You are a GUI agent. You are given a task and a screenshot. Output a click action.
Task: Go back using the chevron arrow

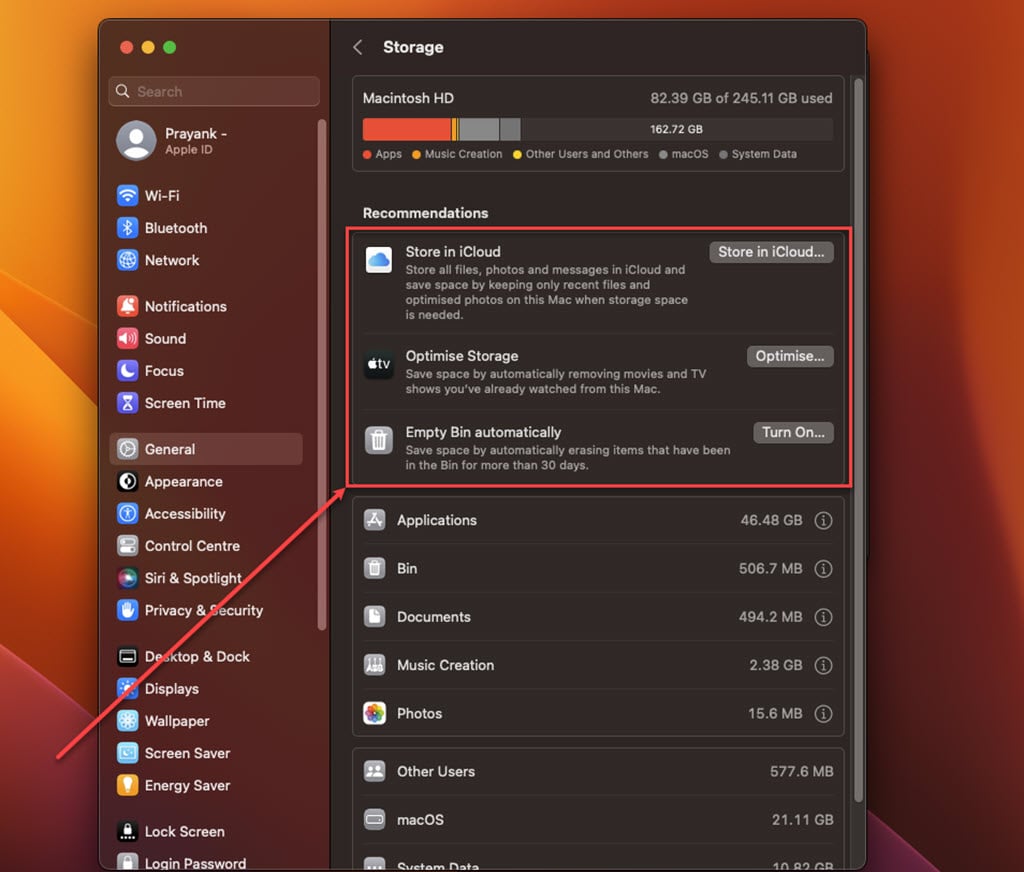(358, 47)
